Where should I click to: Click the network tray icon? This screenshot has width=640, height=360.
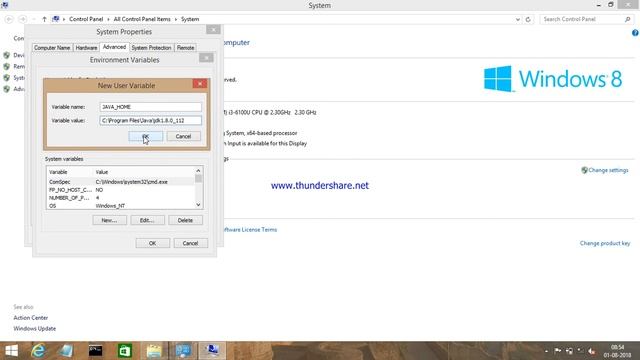click(569, 351)
